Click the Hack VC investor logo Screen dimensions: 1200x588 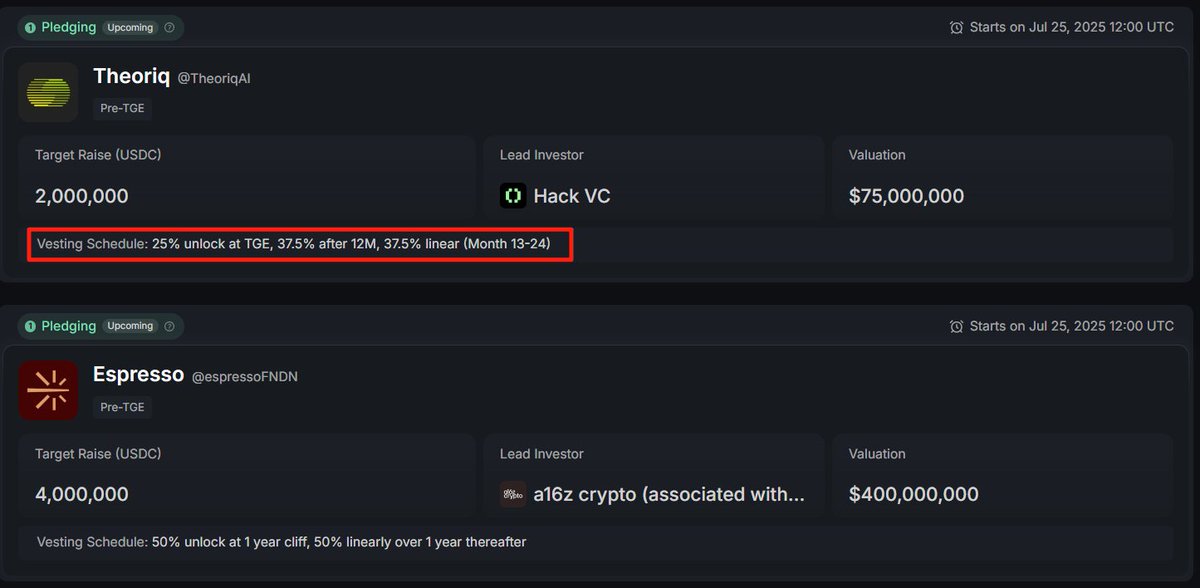(513, 196)
